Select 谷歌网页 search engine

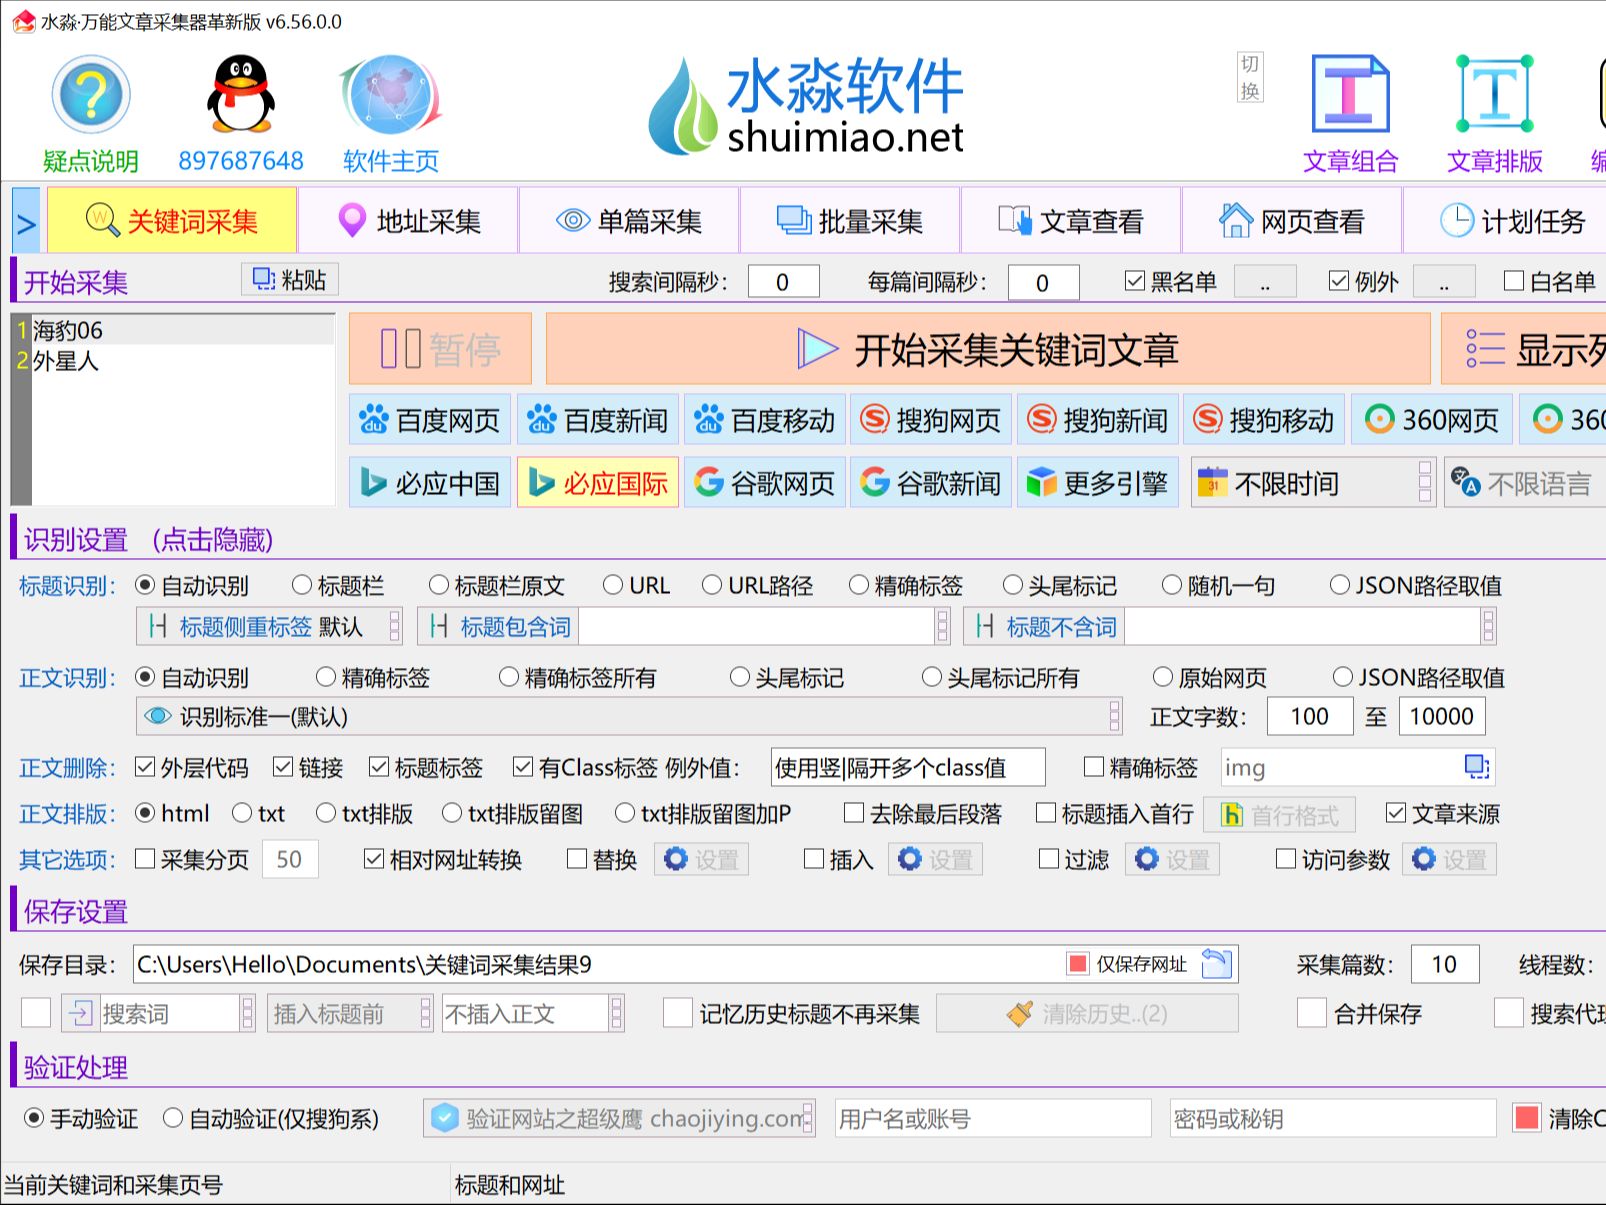pyautogui.click(x=764, y=483)
